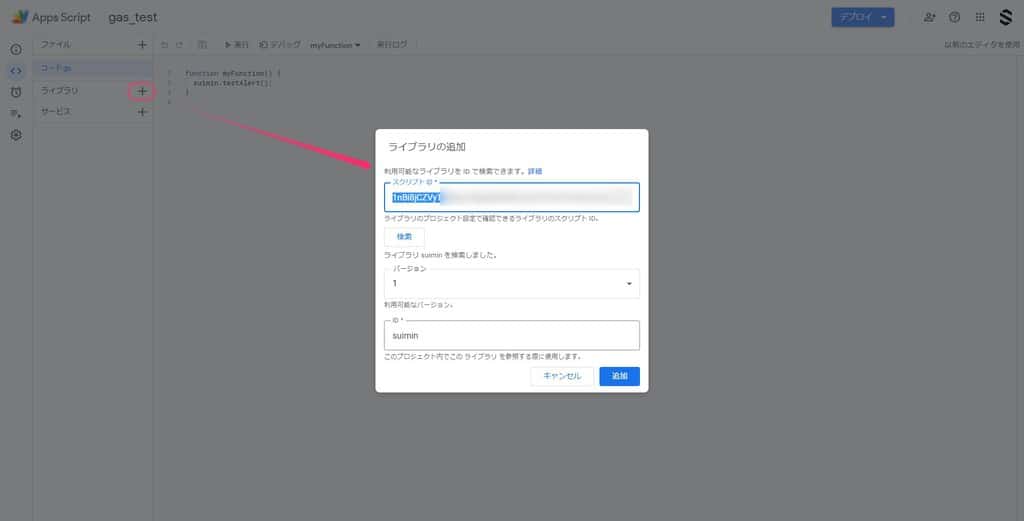The width and height of the screenshot is (1024, 521).
Task: Click the キャンセル button in dialog
Action: (561, 376)
